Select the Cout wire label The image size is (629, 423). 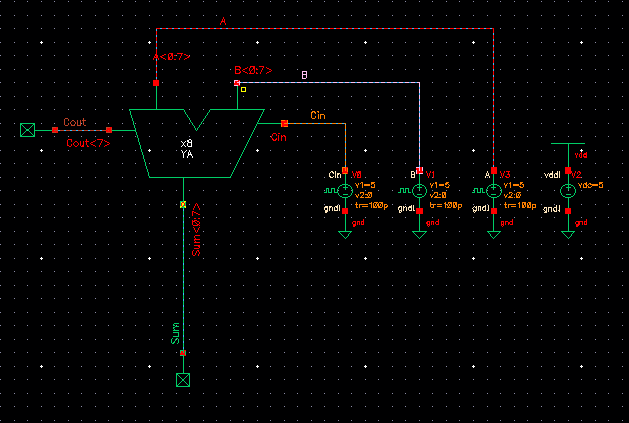[x=75, y=122]
